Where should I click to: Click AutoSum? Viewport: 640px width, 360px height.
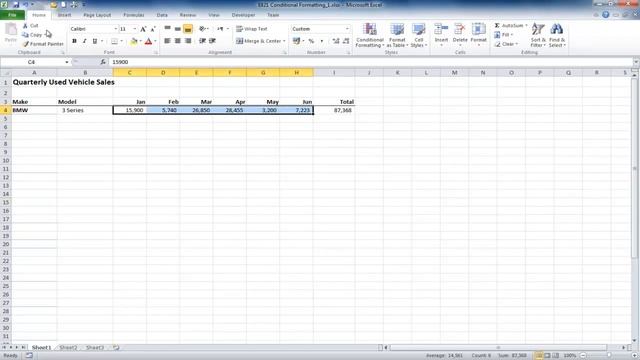point(509,26)
